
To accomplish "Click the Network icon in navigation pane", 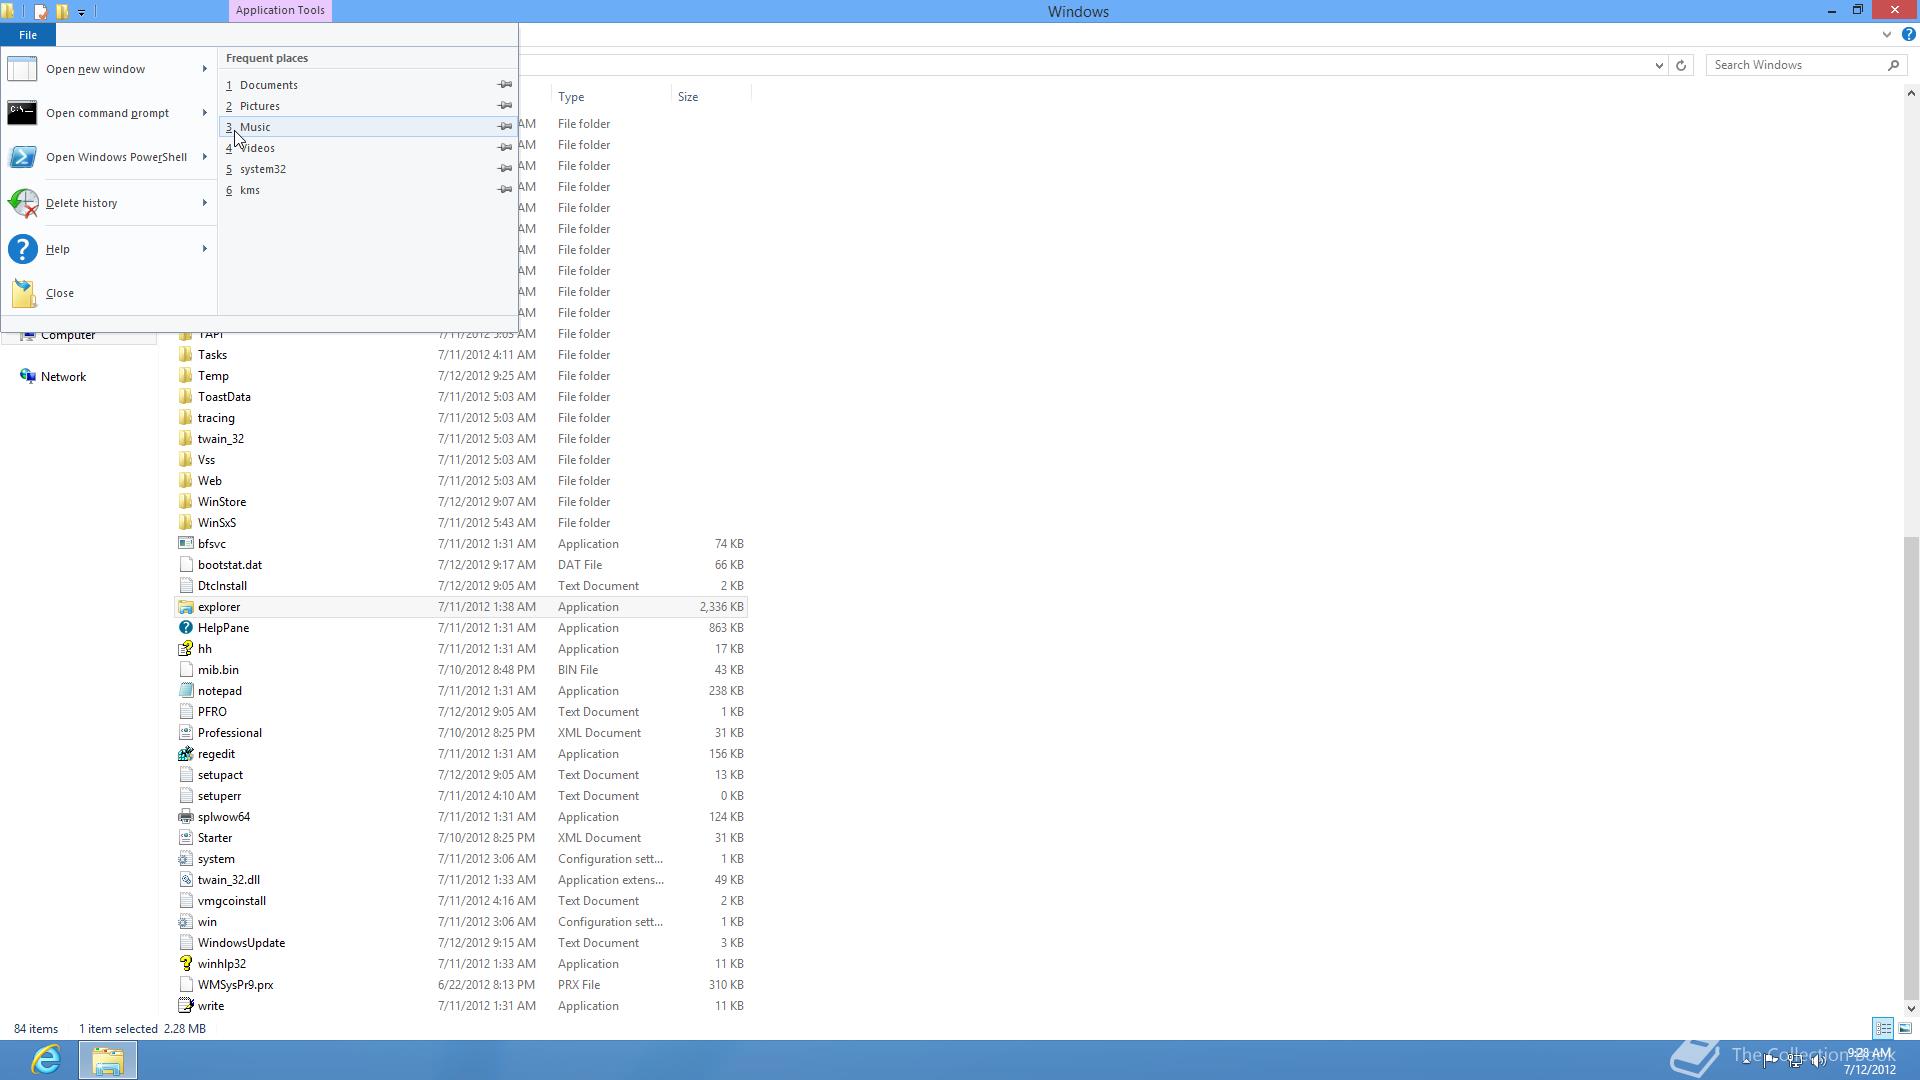I will click(x=28, y=377).
